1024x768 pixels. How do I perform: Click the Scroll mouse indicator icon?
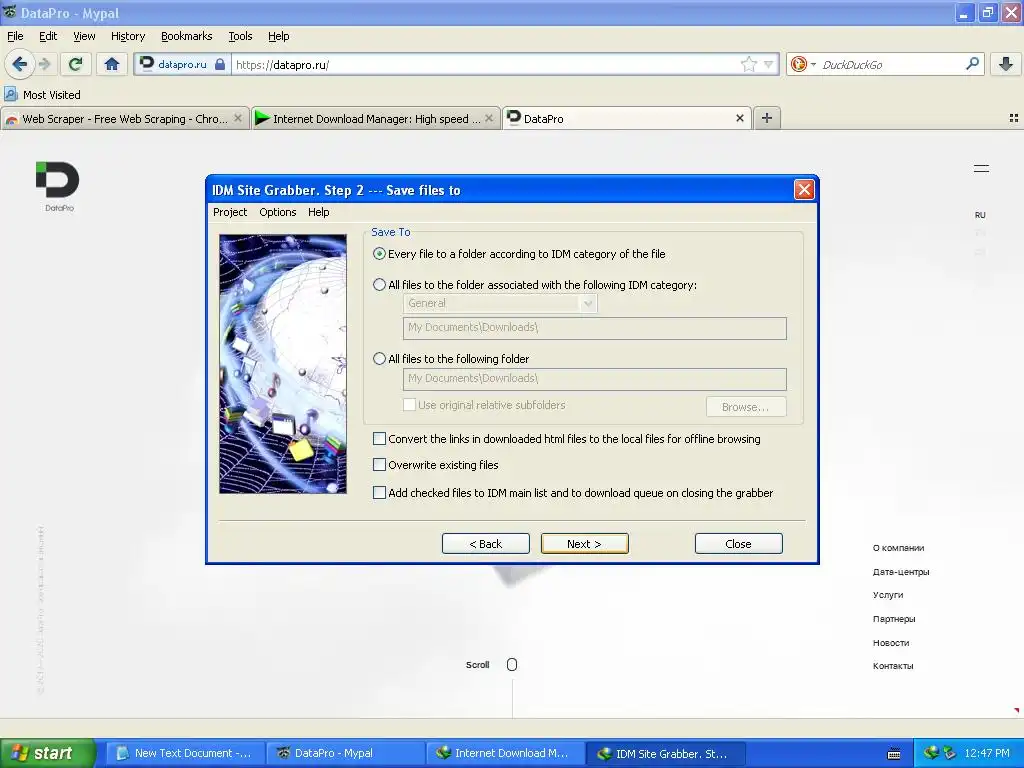[x=512, y=664]
